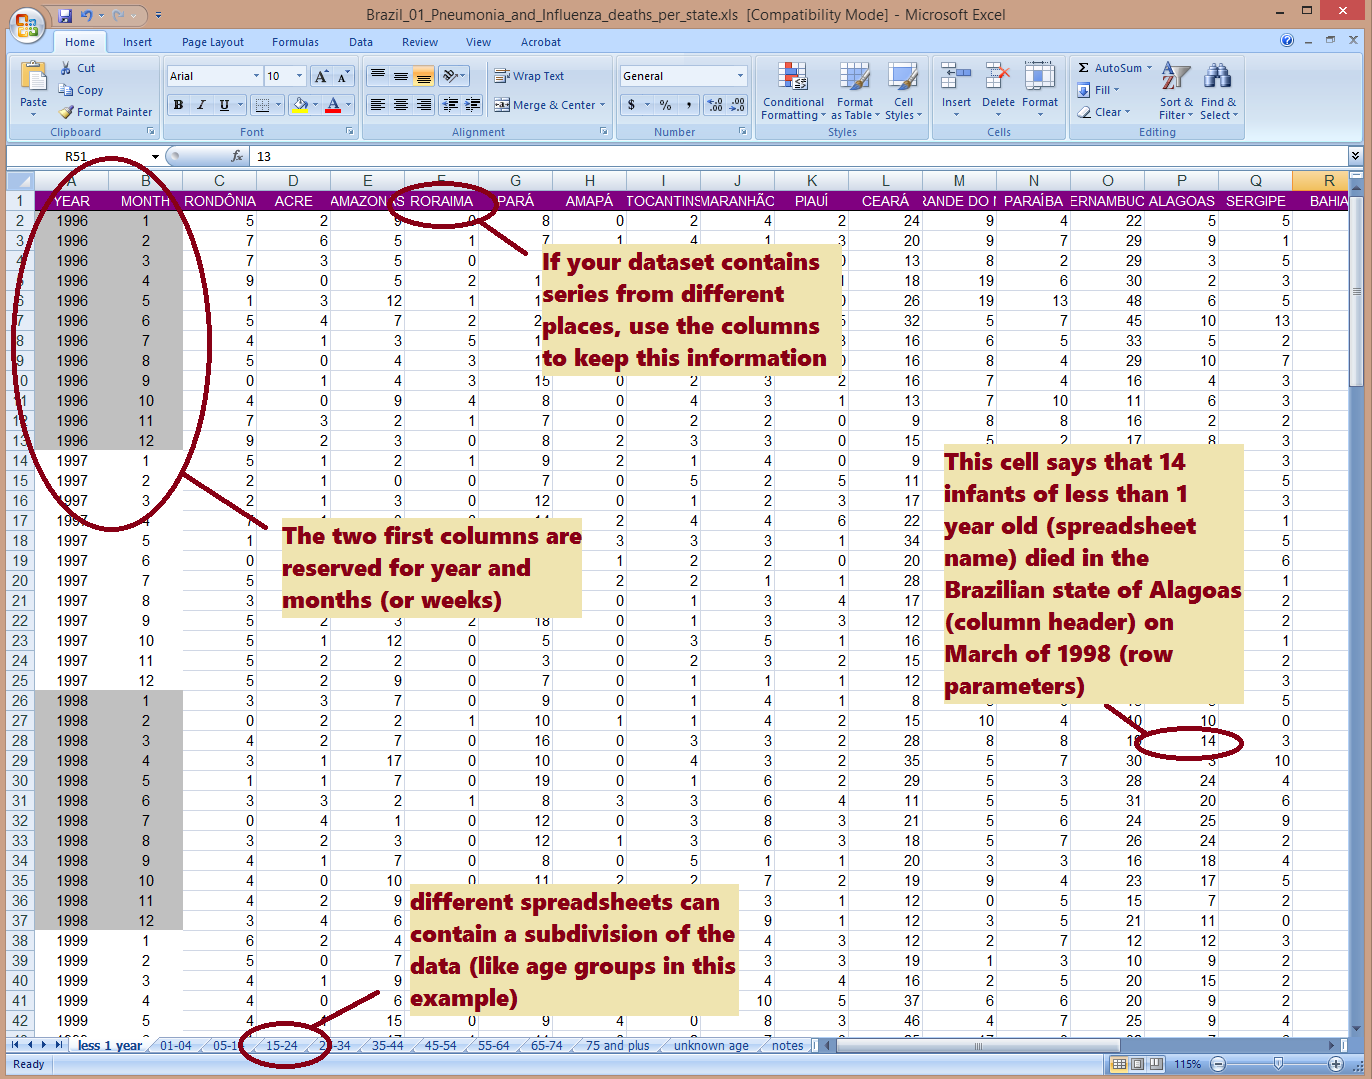This screenshot has height=1079, width=1372.
Task: Zoom out with minus button
Action: pyautogui.click(x=1218, y=1064)
